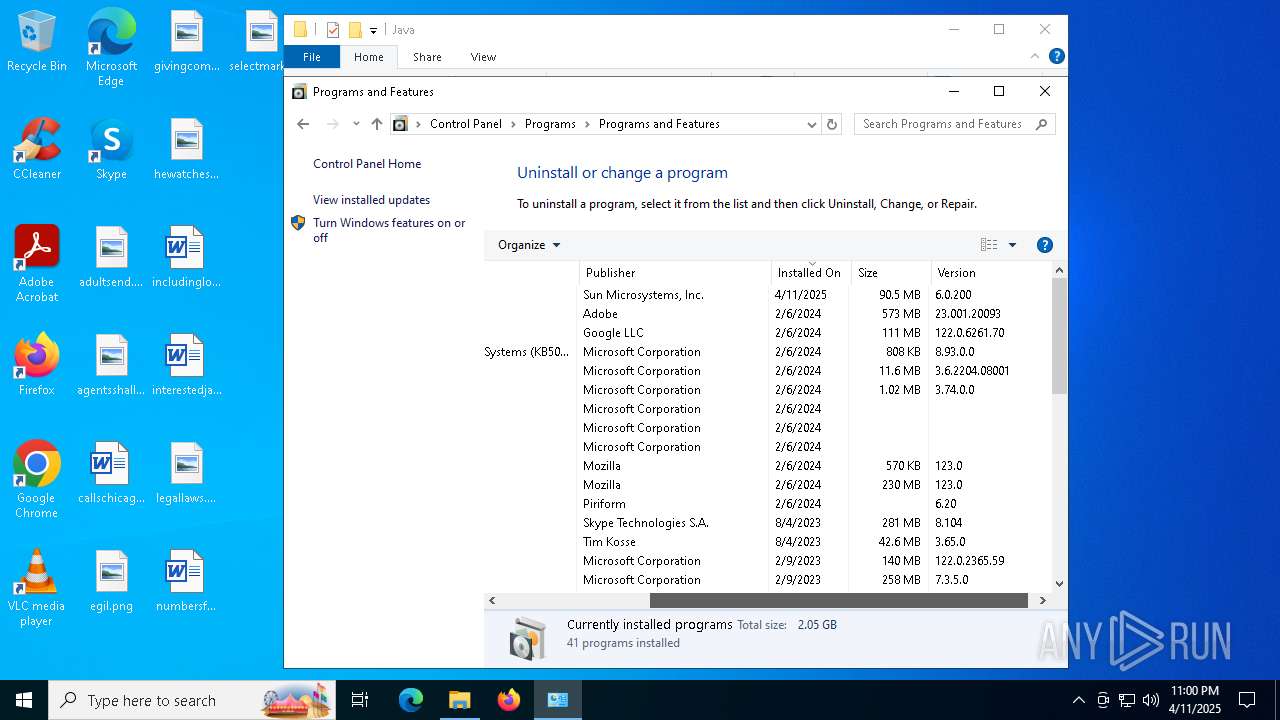
Task: Open the Organize dropdown menu
Action: [529, 245]
